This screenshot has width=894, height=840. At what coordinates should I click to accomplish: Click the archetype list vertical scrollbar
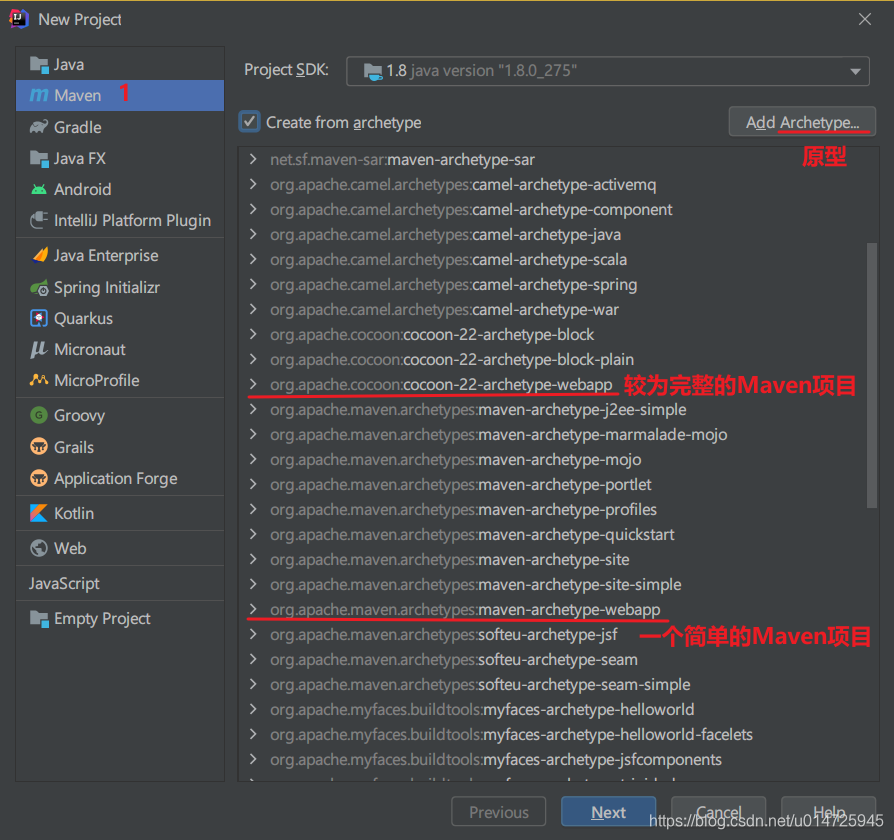coord(871,375)
